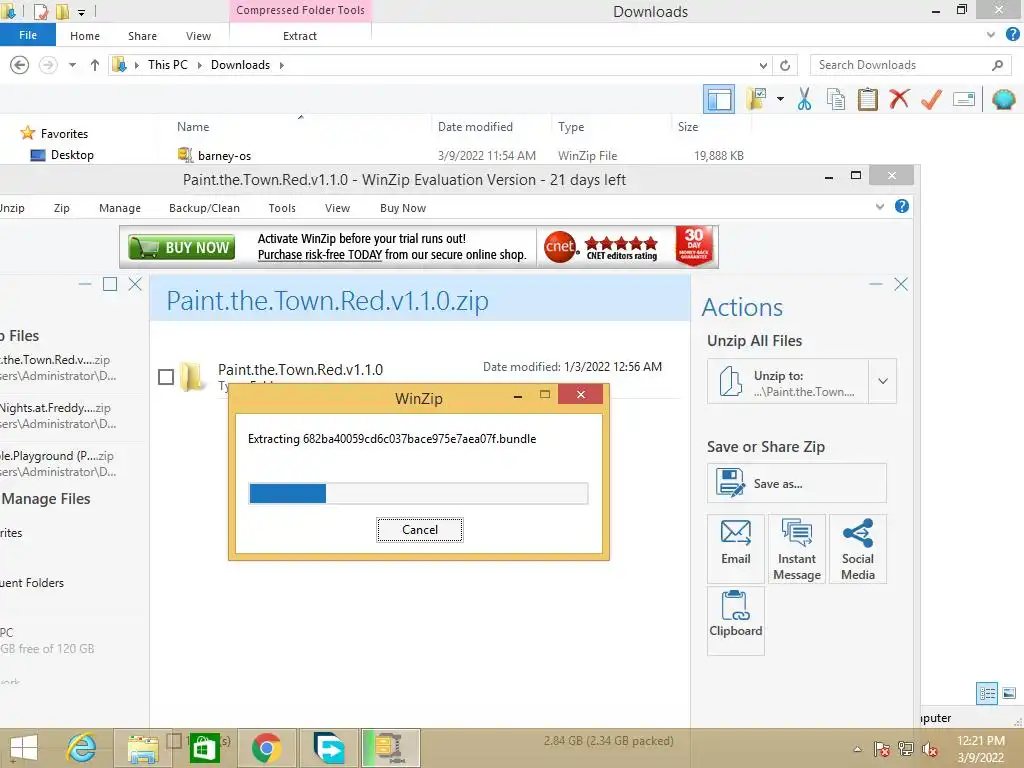Sort Explorer list by Name column
Viewport: 1024px width, 768px height.
(193, 127)
